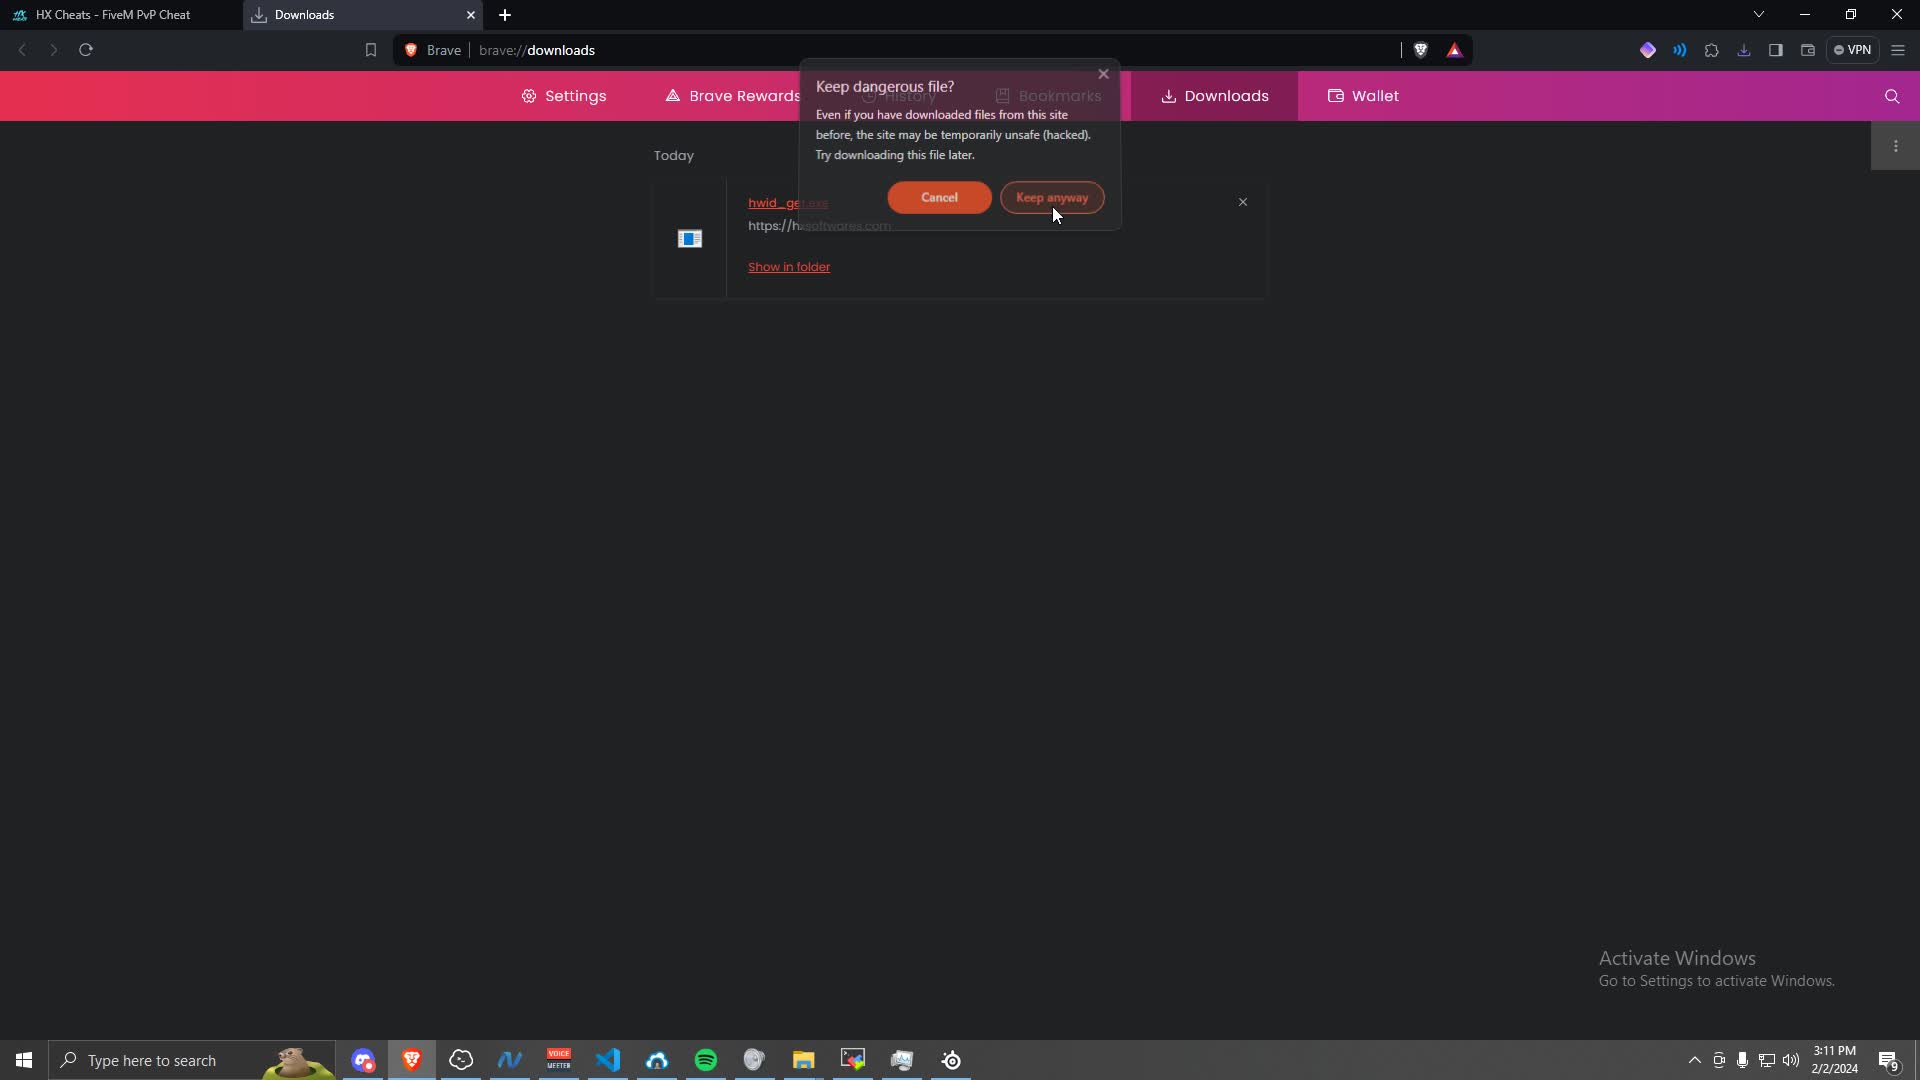Toggle the Brave VPN button
The width and height of the screenshot is (1920, 1080).
[x=1852, y=50]
